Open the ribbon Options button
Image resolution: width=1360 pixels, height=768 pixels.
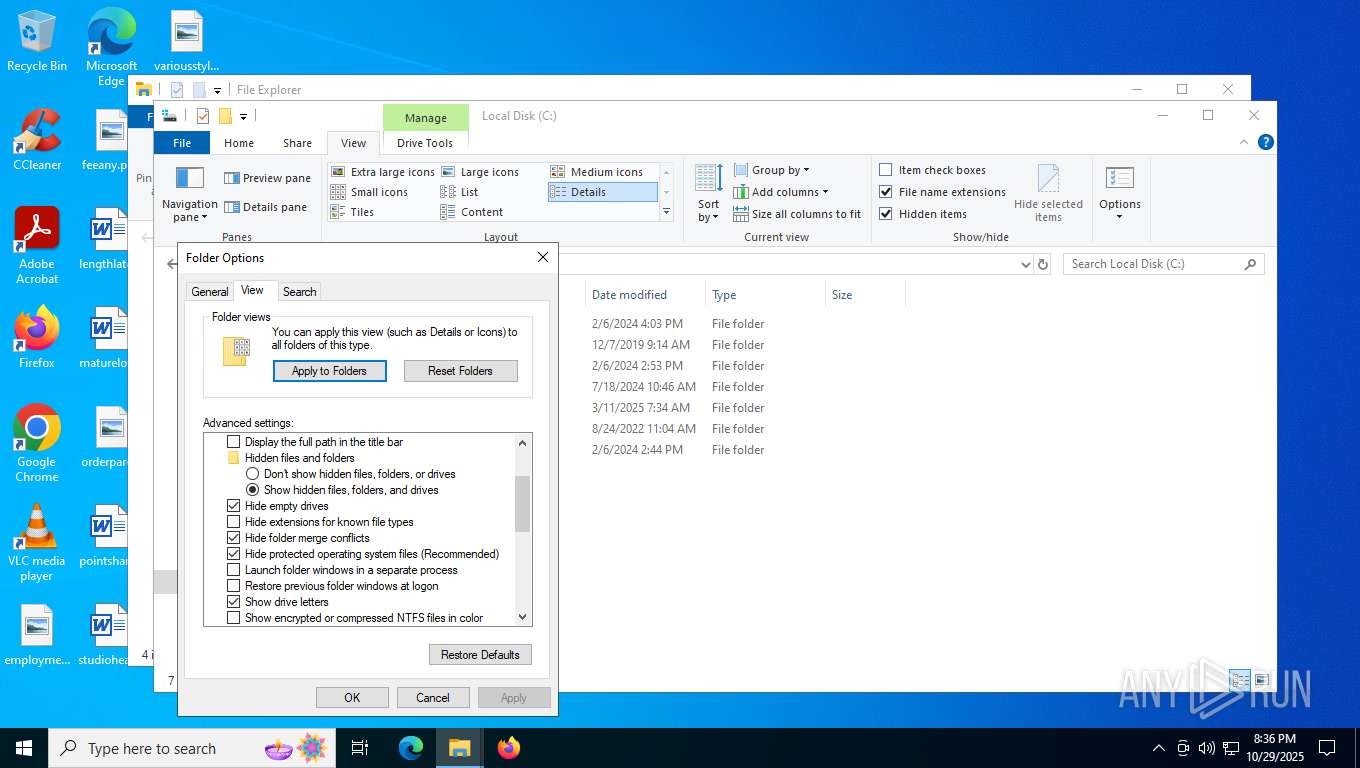[x=1119, y=194]
